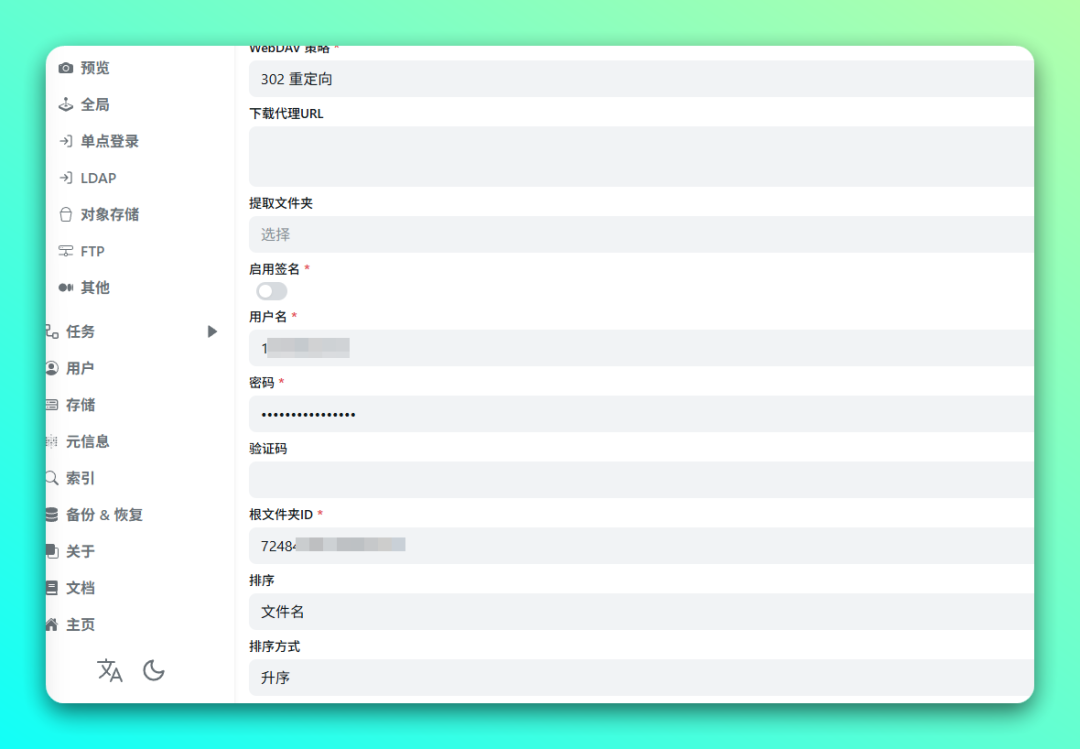The image size is (1080, 749).
Task: Click the 根文件夹ID input field
Action: (641, 546)
